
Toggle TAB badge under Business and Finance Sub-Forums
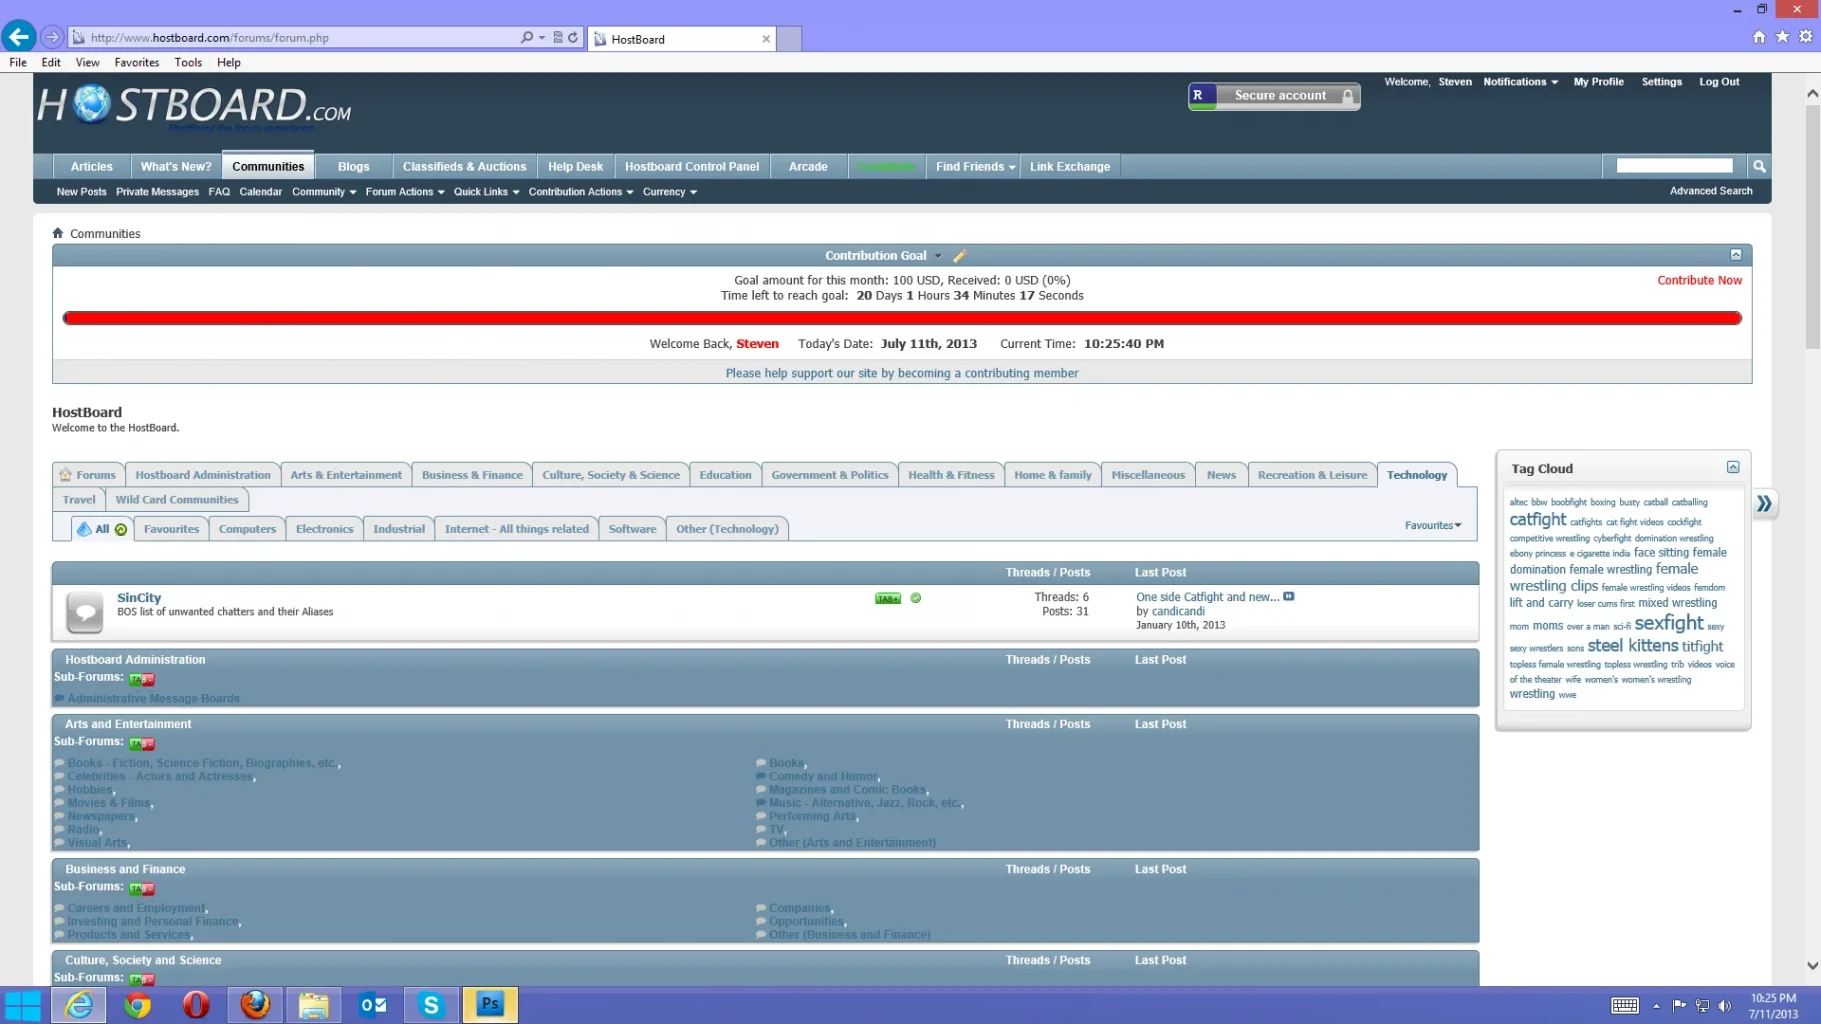142,889
